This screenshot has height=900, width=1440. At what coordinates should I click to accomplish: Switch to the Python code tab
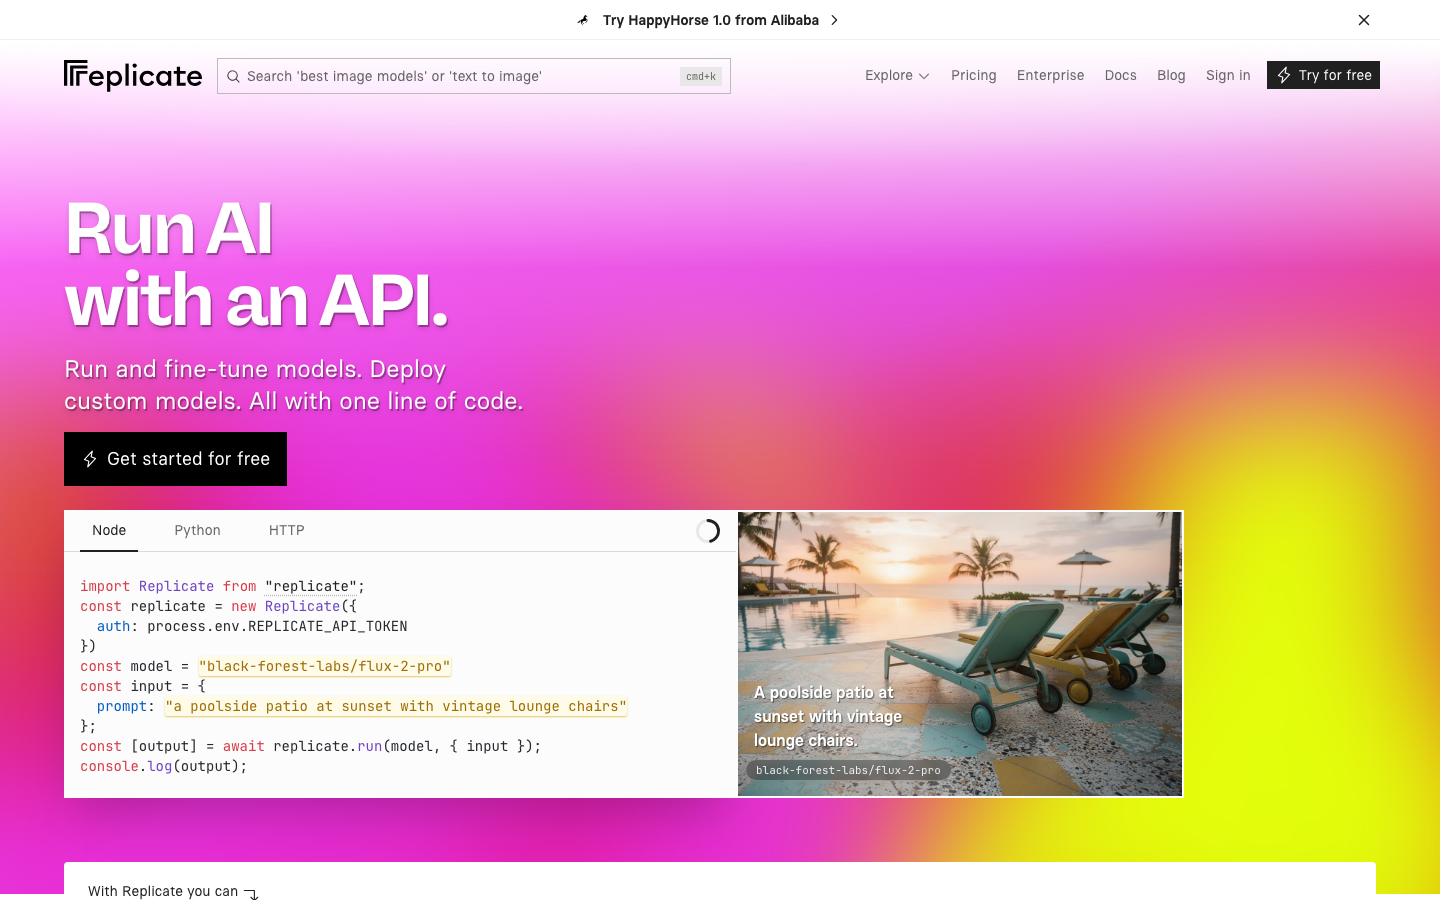point(197,530)
